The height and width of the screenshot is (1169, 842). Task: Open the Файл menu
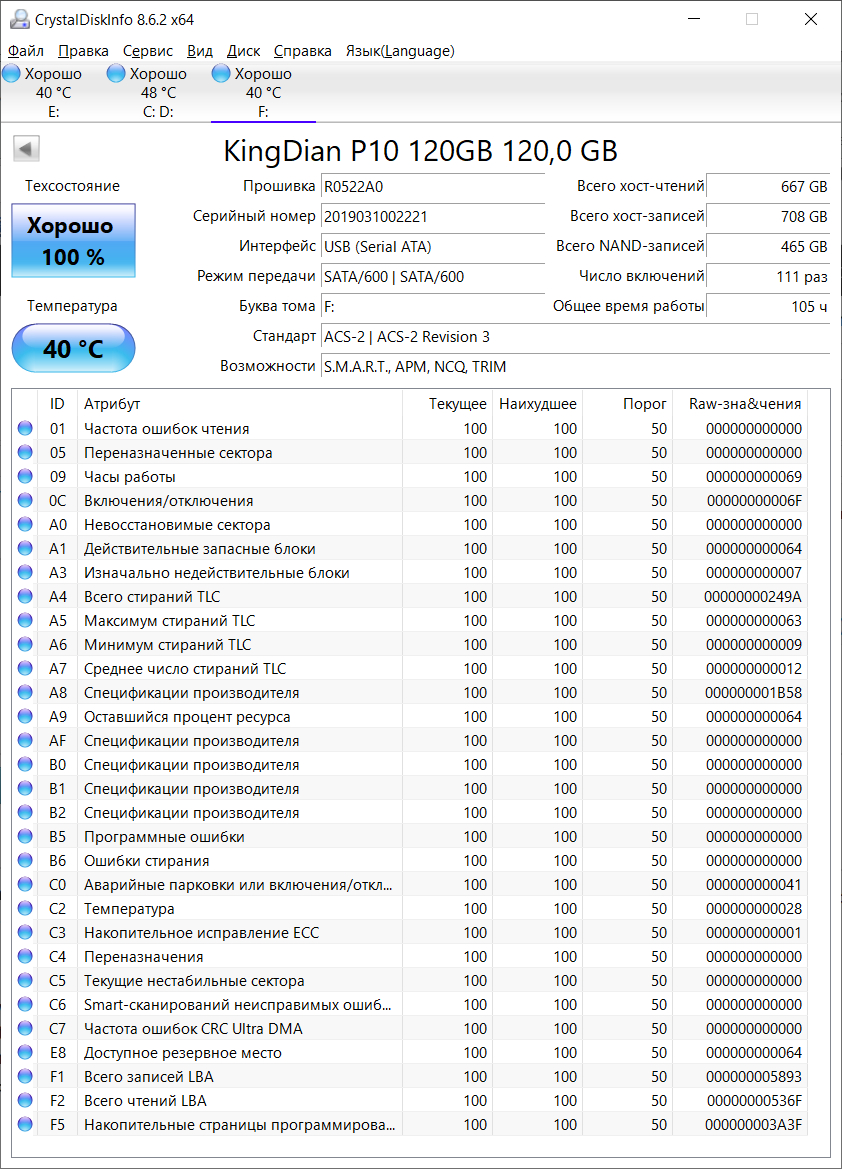click(26, 51)
